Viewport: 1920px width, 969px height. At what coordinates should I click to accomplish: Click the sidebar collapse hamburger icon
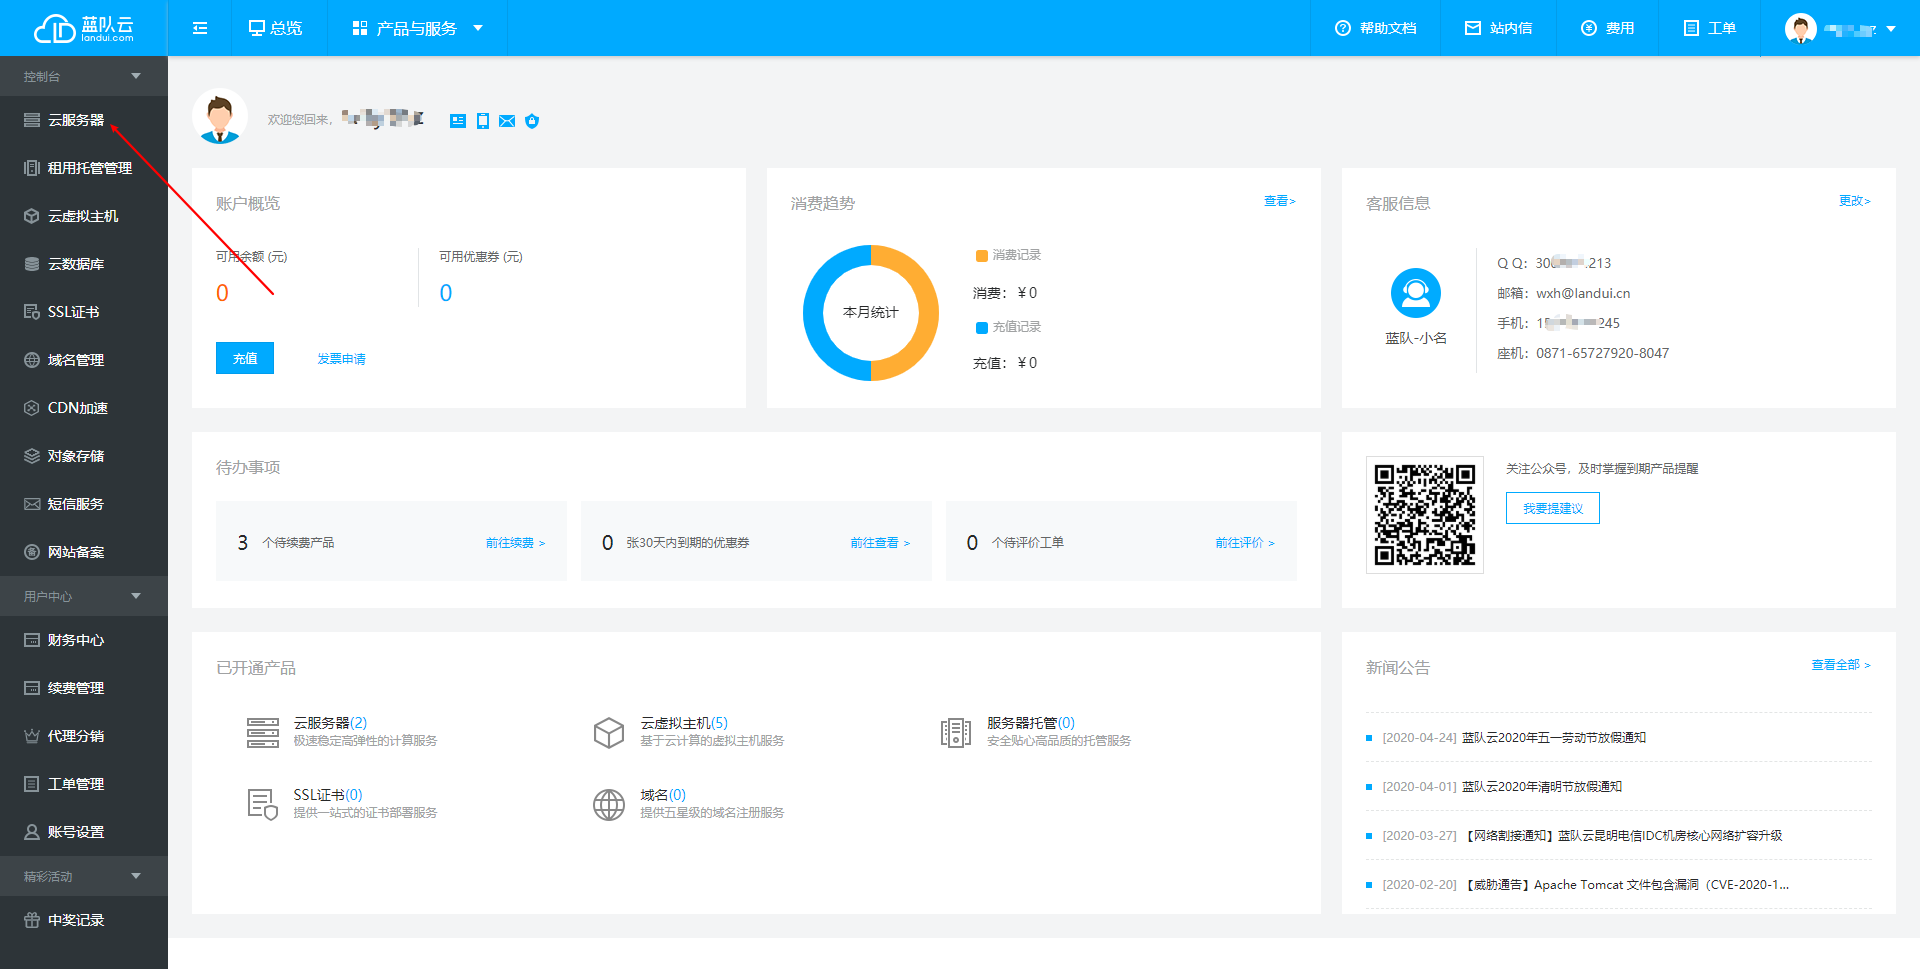tap(200, 28)
